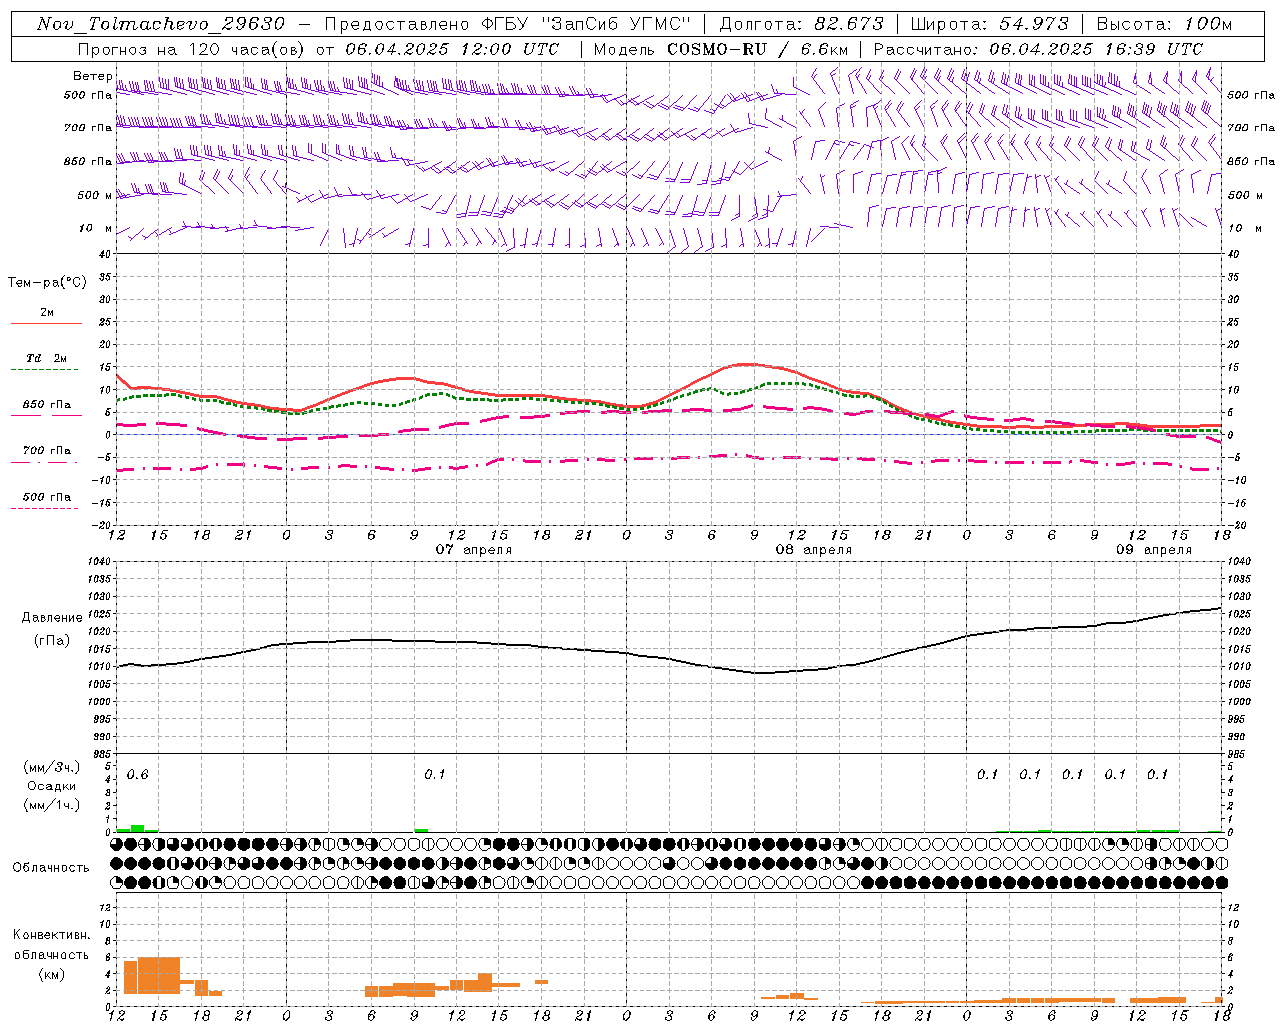Click the forecast start 06.04.2025 12:00 UTC
This screenshot has width=1280, height=1024.
(x=452, y=49)
